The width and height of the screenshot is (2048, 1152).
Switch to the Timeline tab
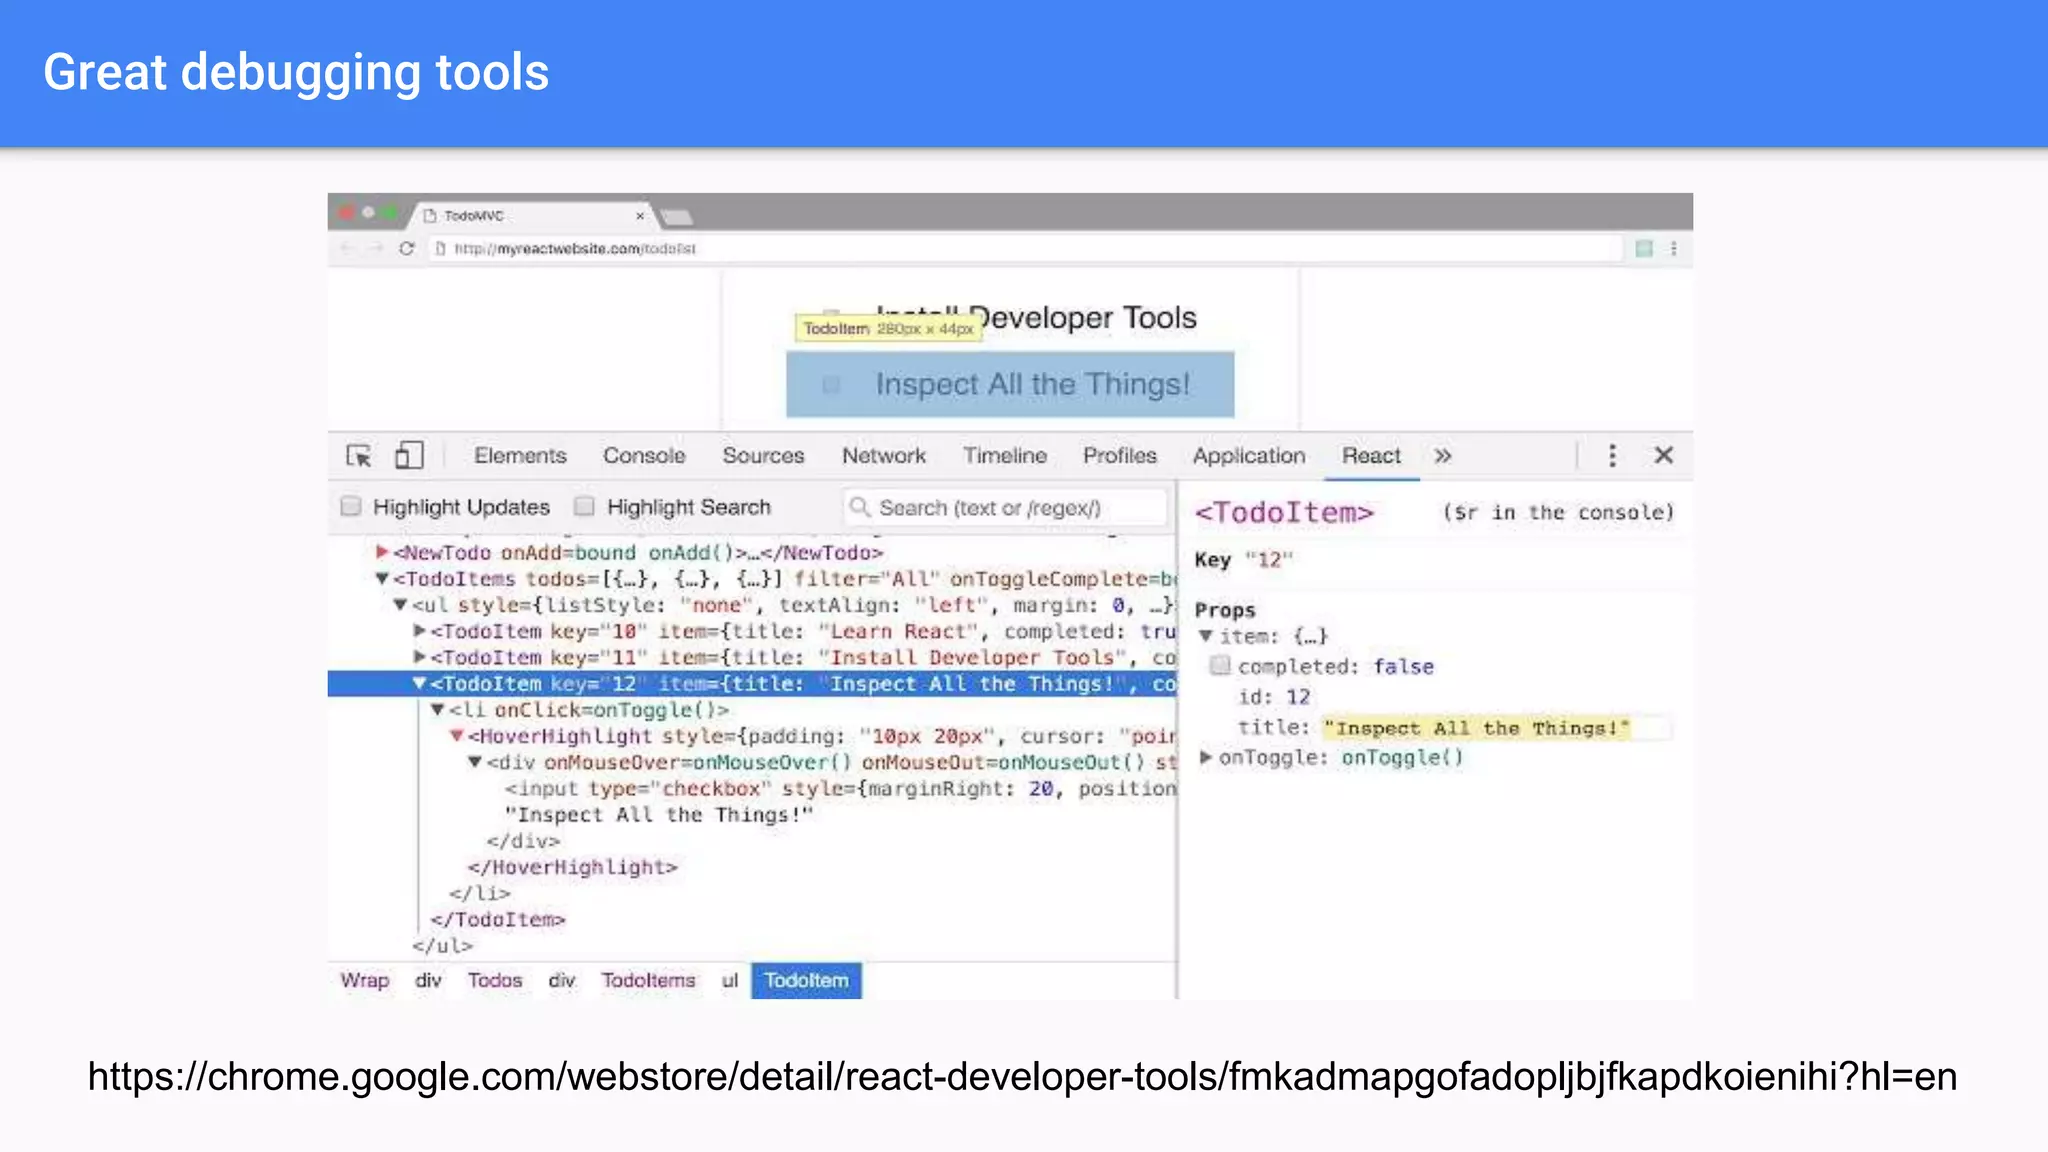(x=1005, y=456)
